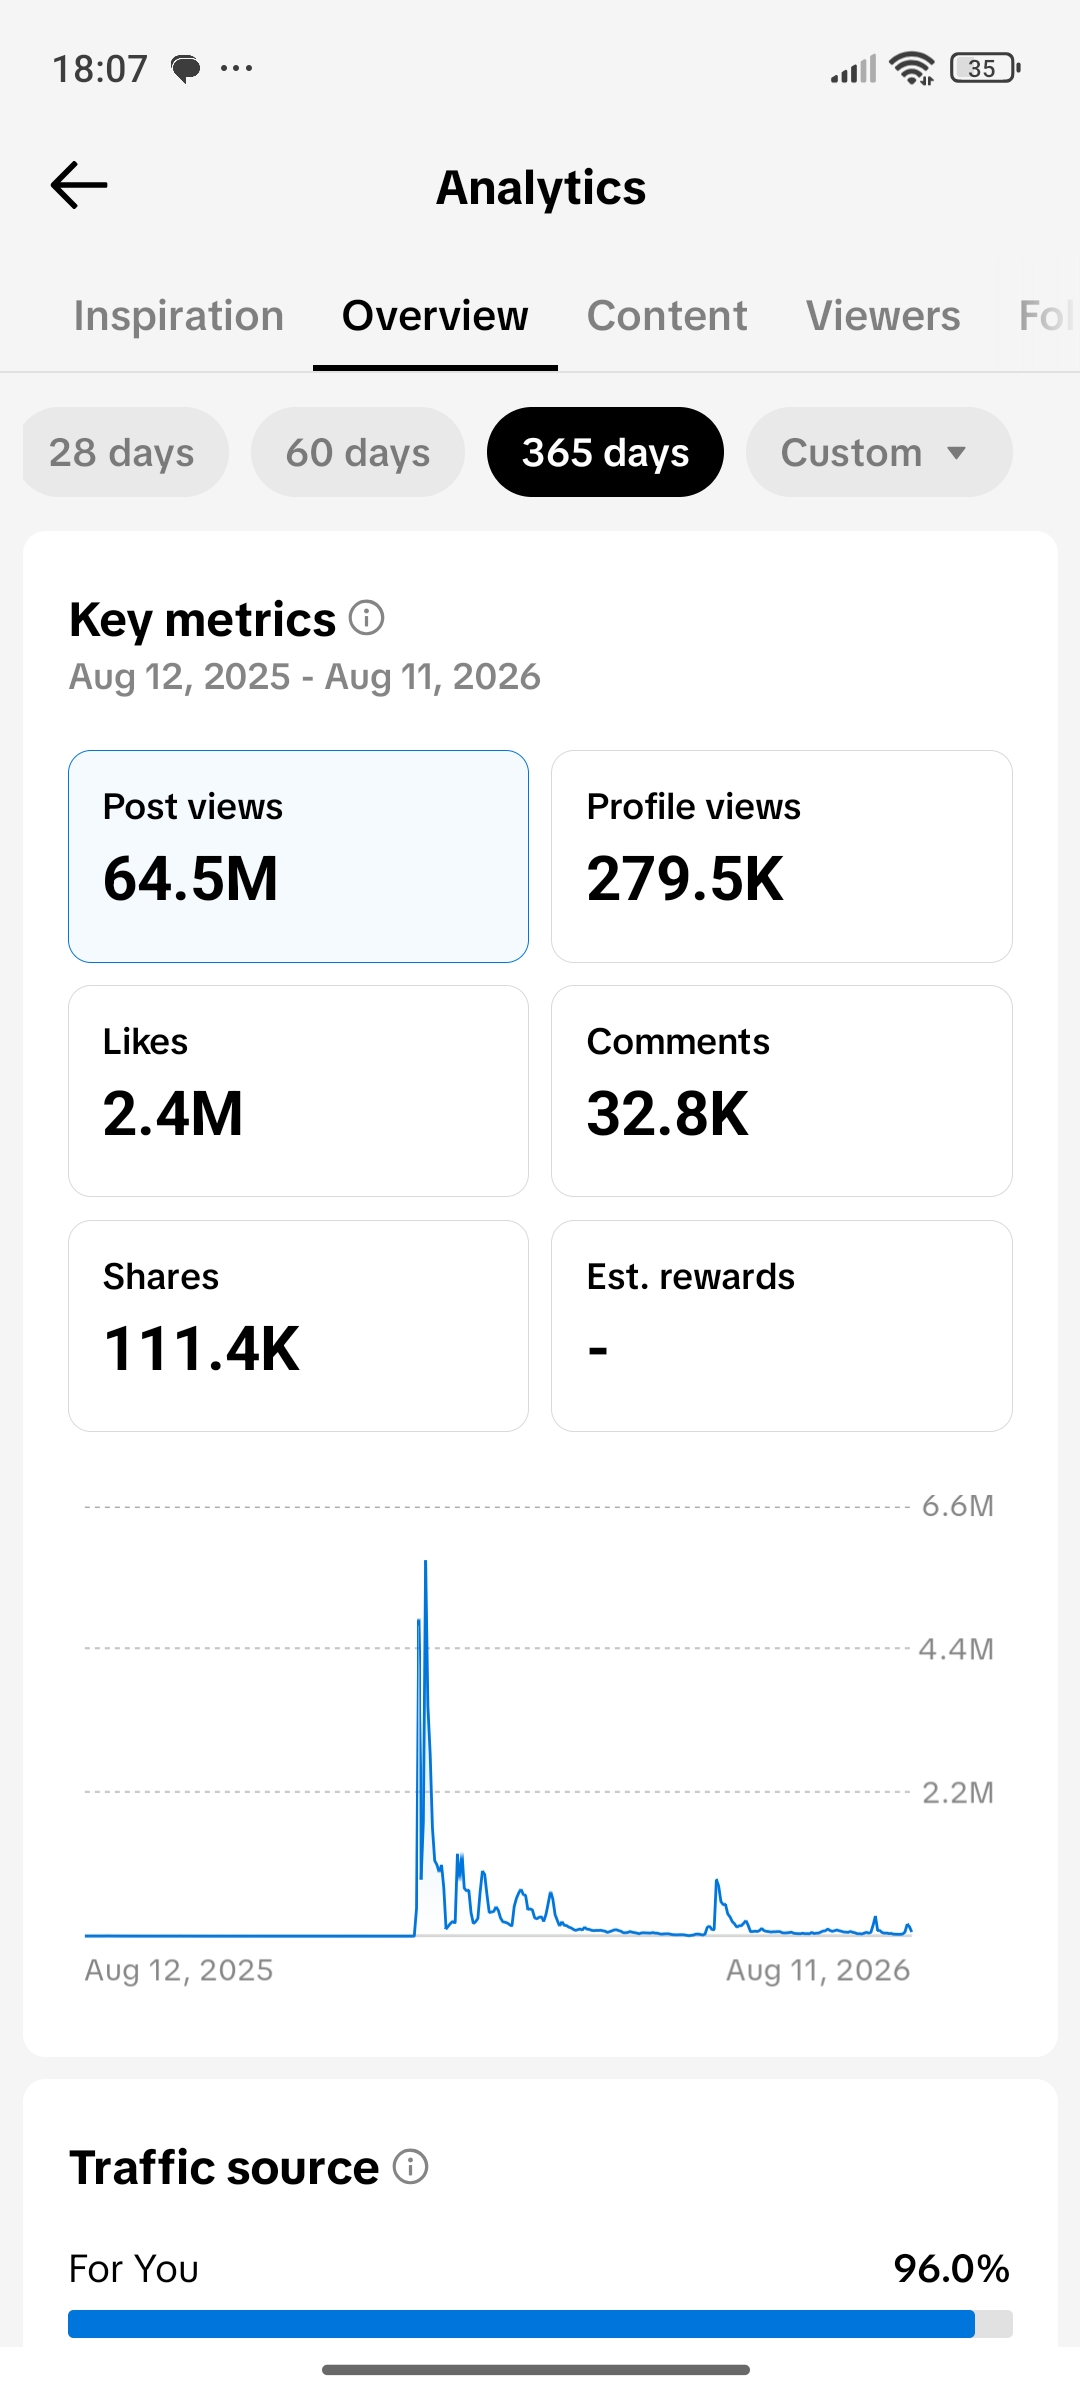Select the 60 days range
This screenshot has height=2392, width=1080.
pos(358,452)
